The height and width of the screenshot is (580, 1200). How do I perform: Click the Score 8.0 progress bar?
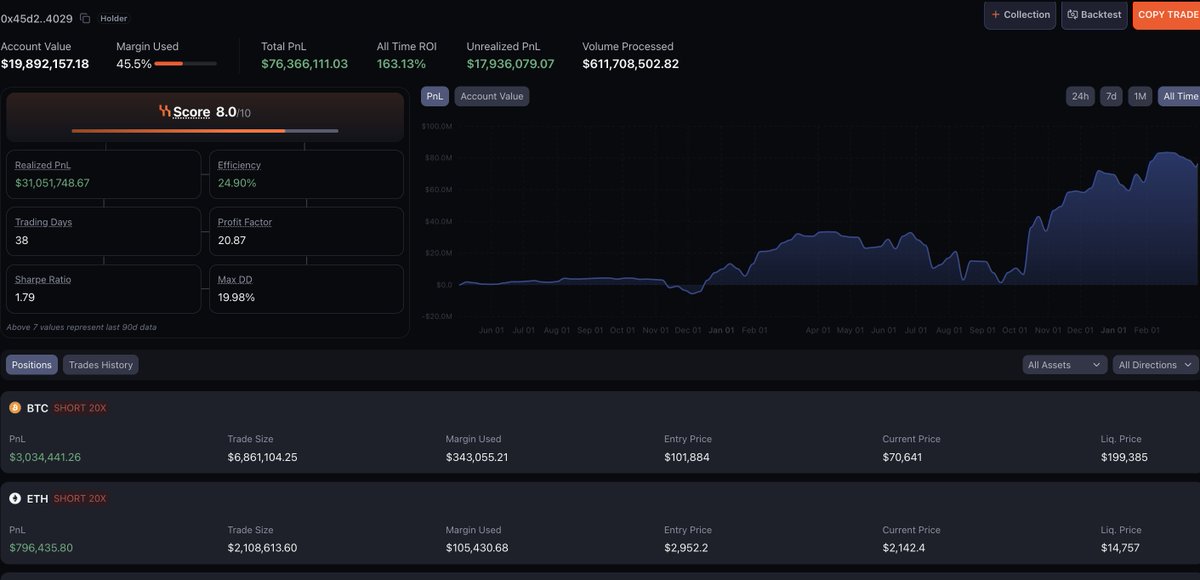coord(205,131)
